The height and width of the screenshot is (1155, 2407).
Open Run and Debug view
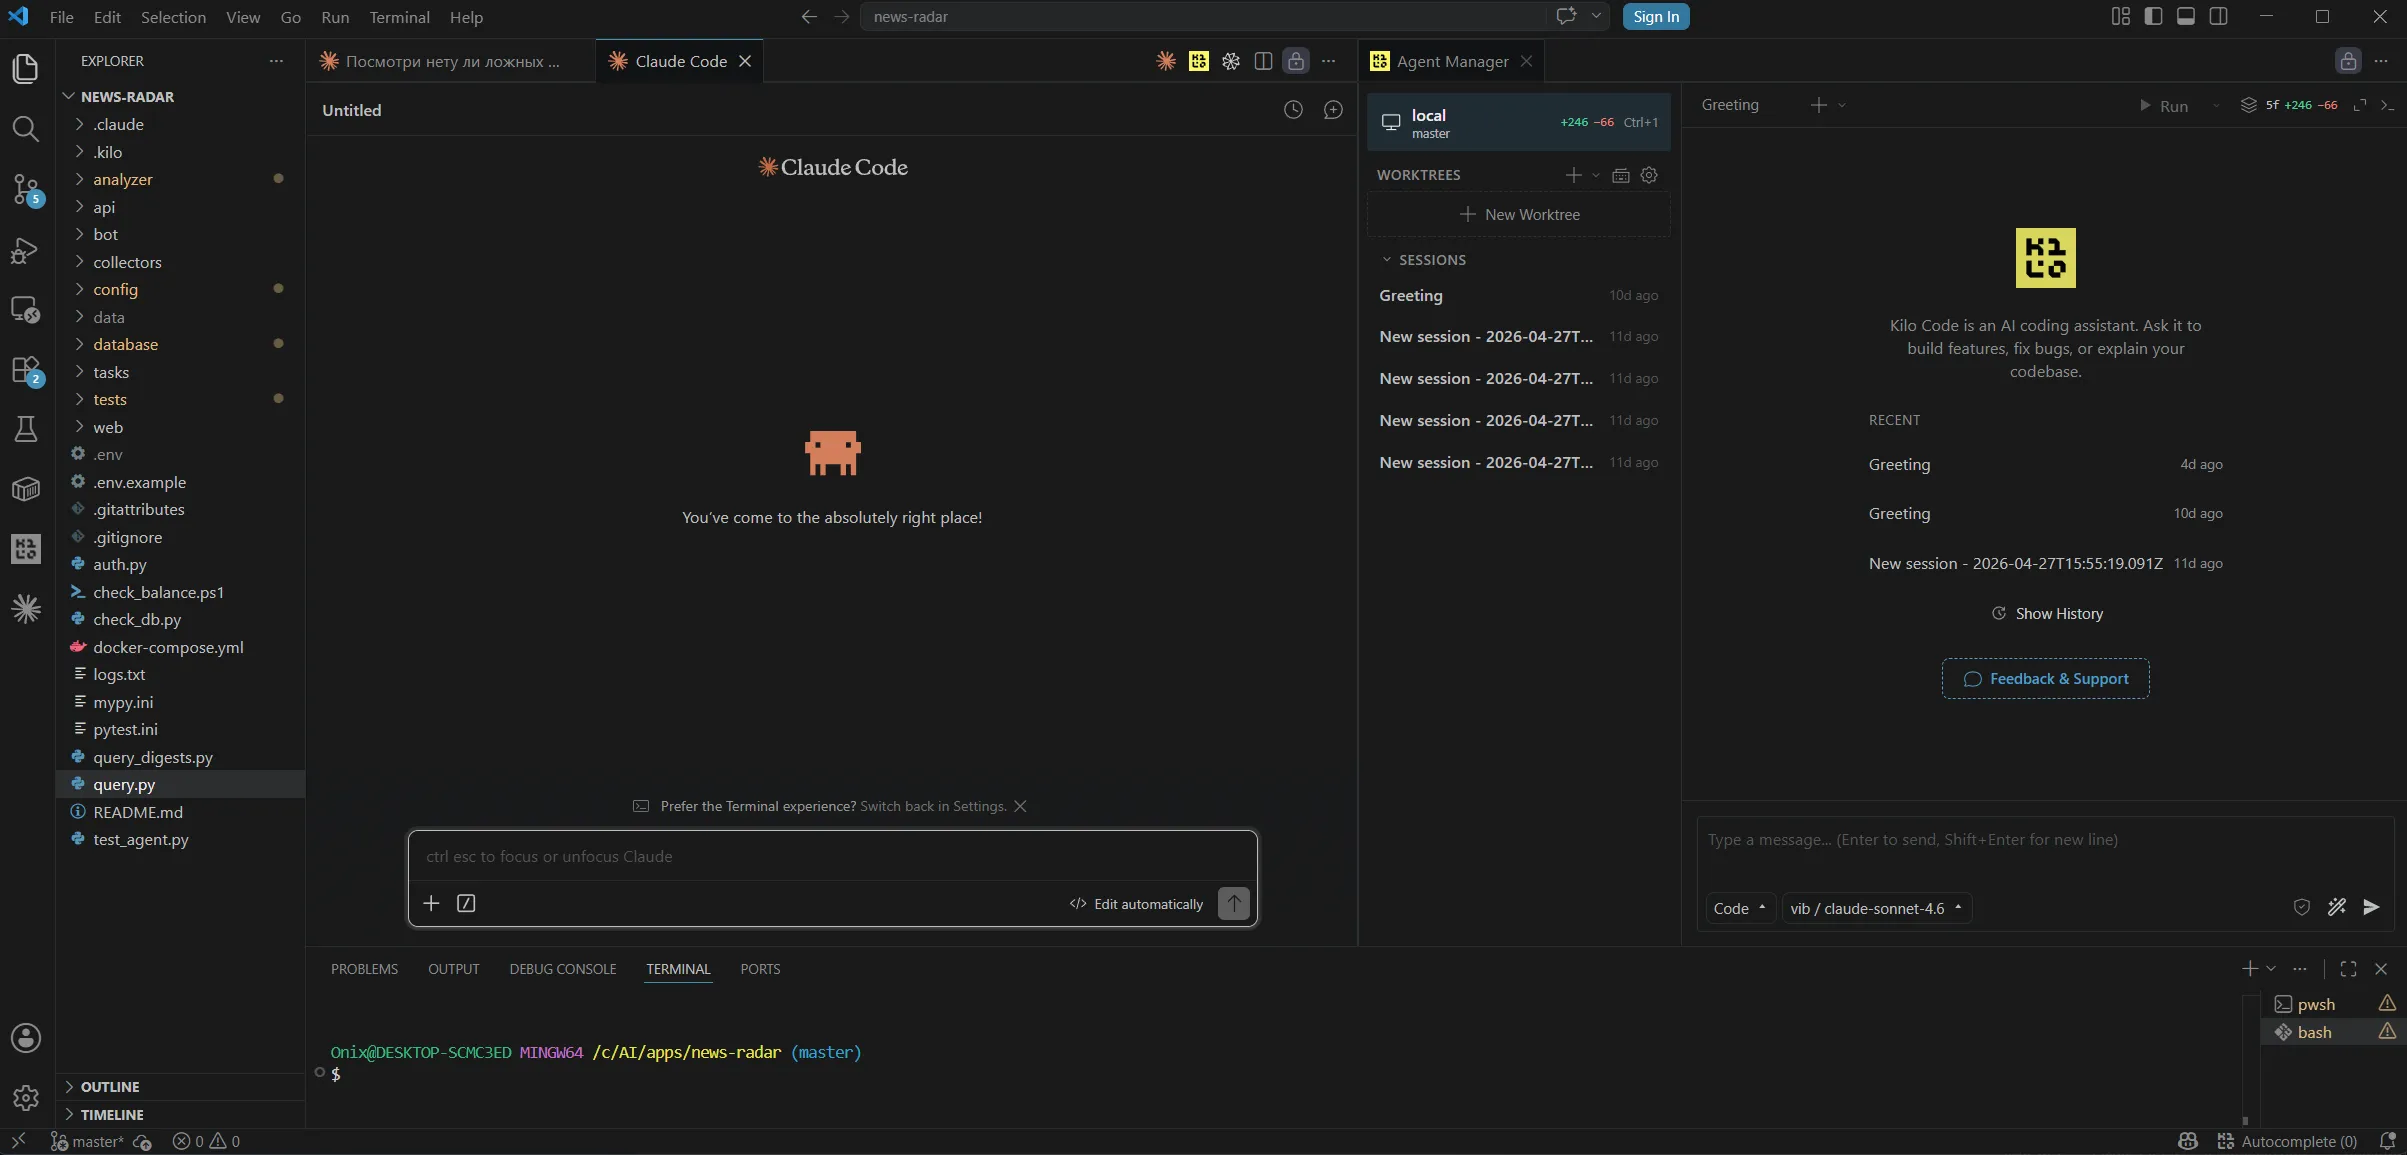[x=26, y=249]
